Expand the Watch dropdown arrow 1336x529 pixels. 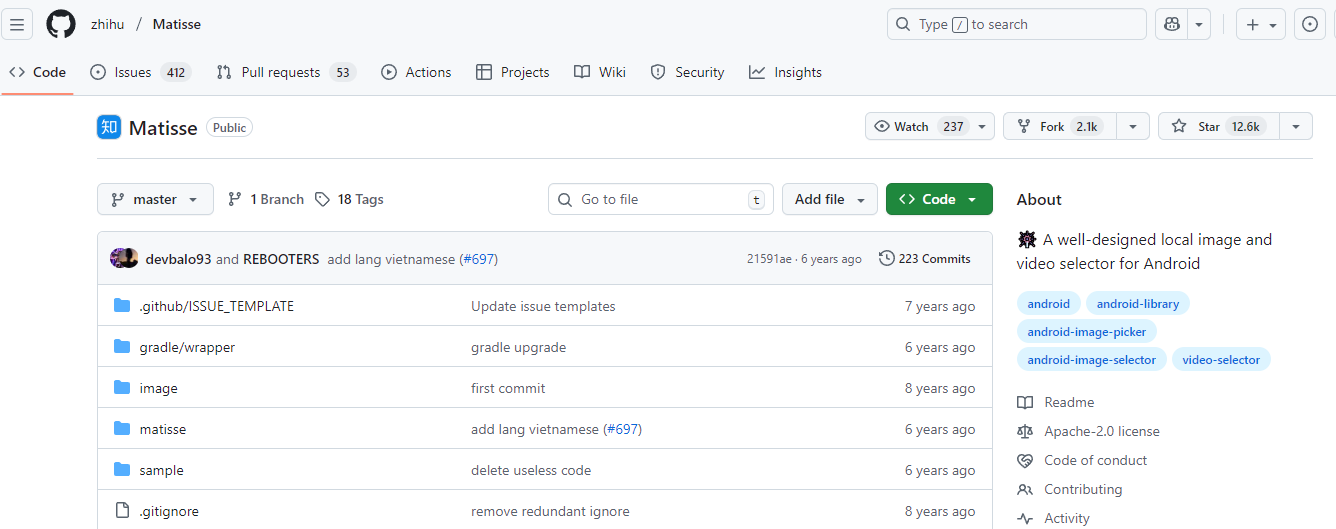tap(983, 126)
